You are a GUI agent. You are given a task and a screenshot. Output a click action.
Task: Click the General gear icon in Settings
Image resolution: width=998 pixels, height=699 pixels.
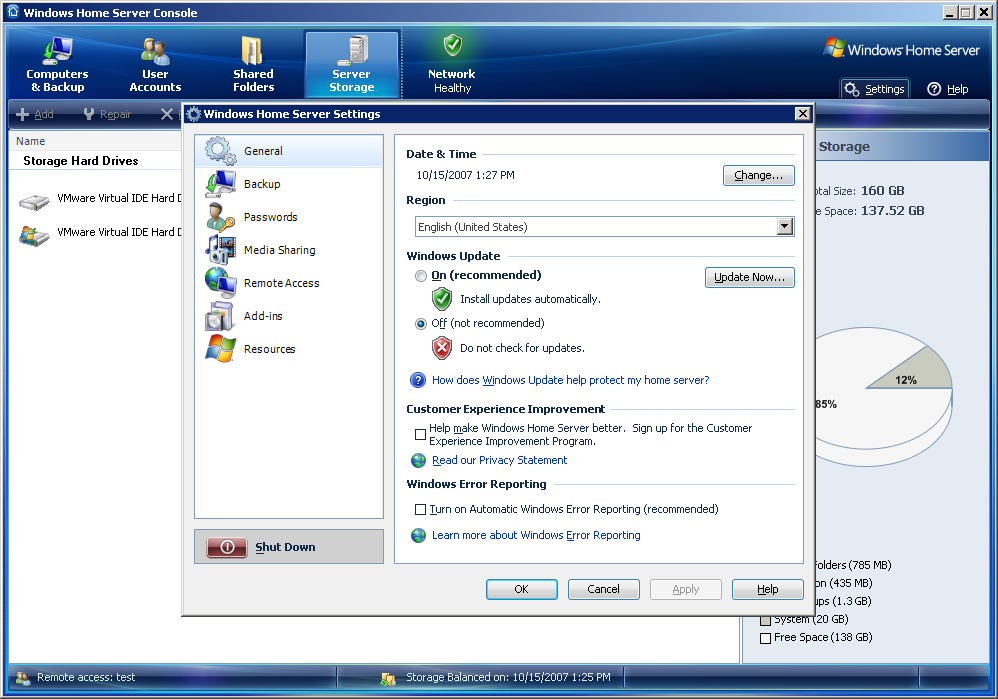click(x=221, y=151)
